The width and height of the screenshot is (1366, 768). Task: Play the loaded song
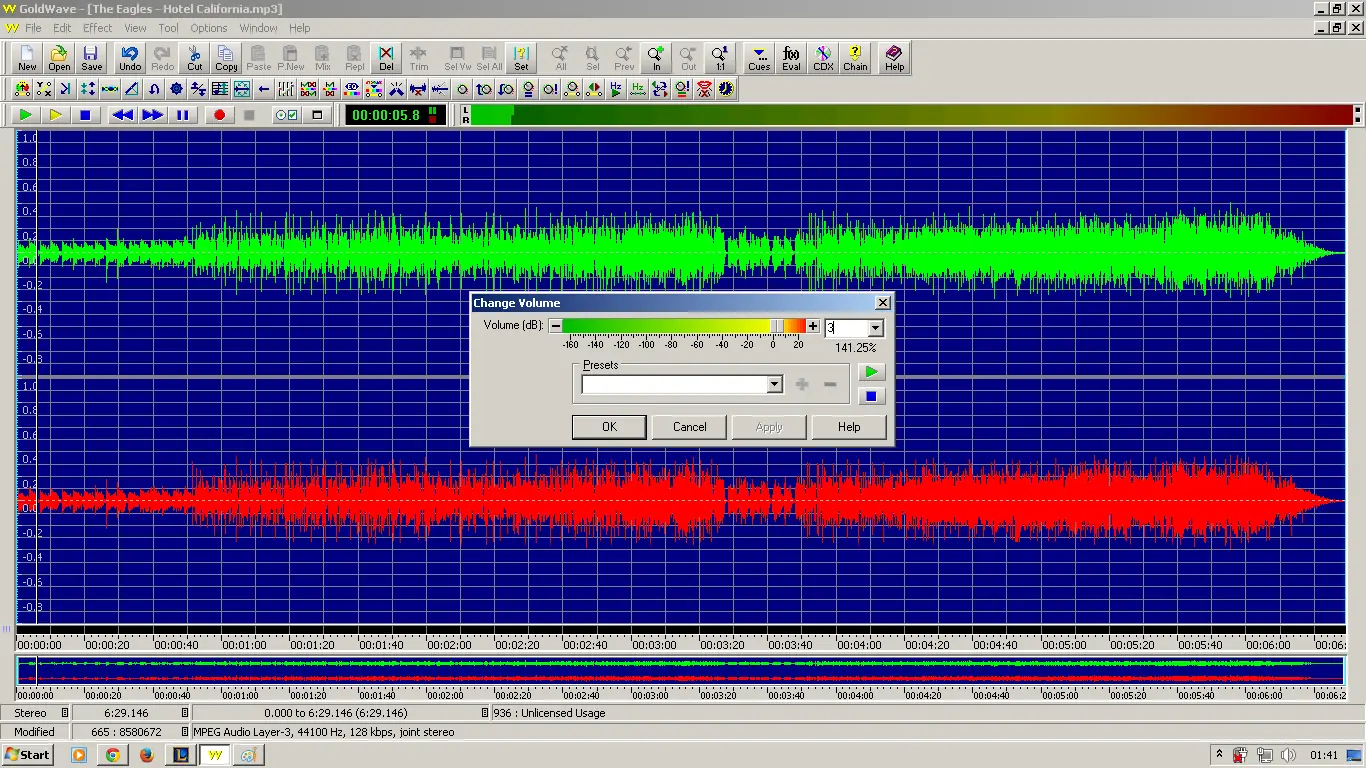(25, 114)
